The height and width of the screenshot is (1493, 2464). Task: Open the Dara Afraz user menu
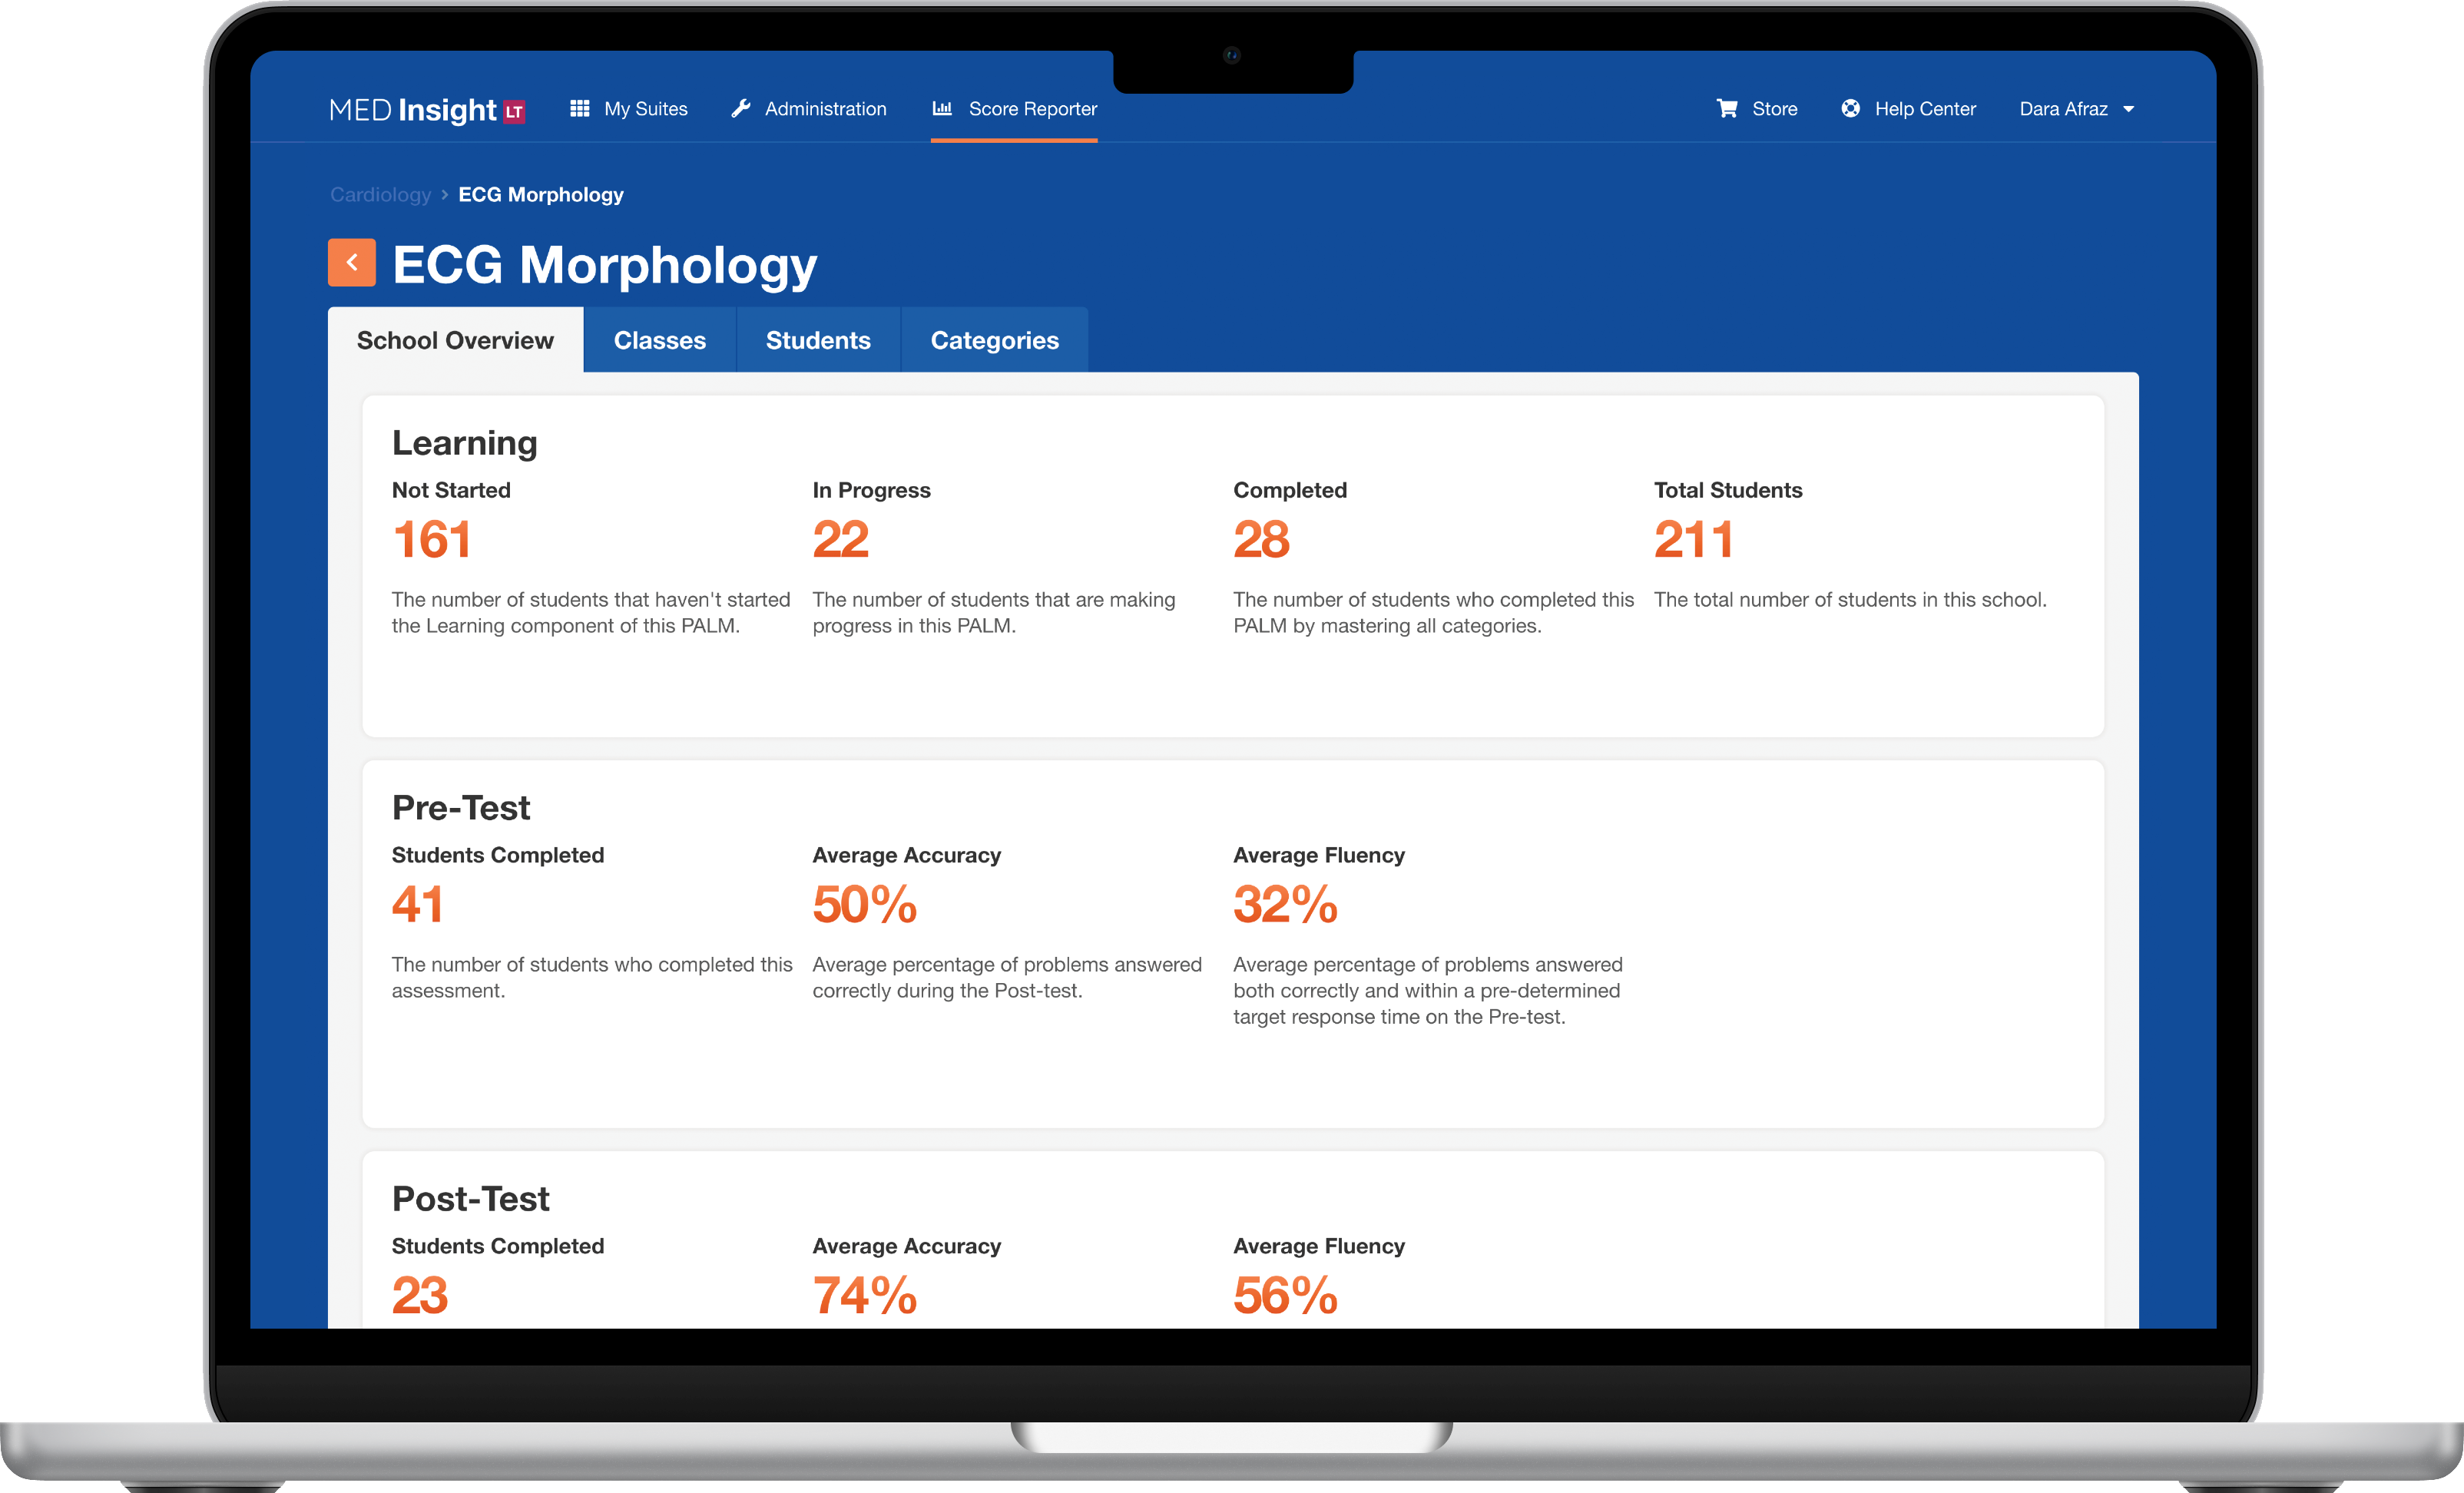[2063, 109]
